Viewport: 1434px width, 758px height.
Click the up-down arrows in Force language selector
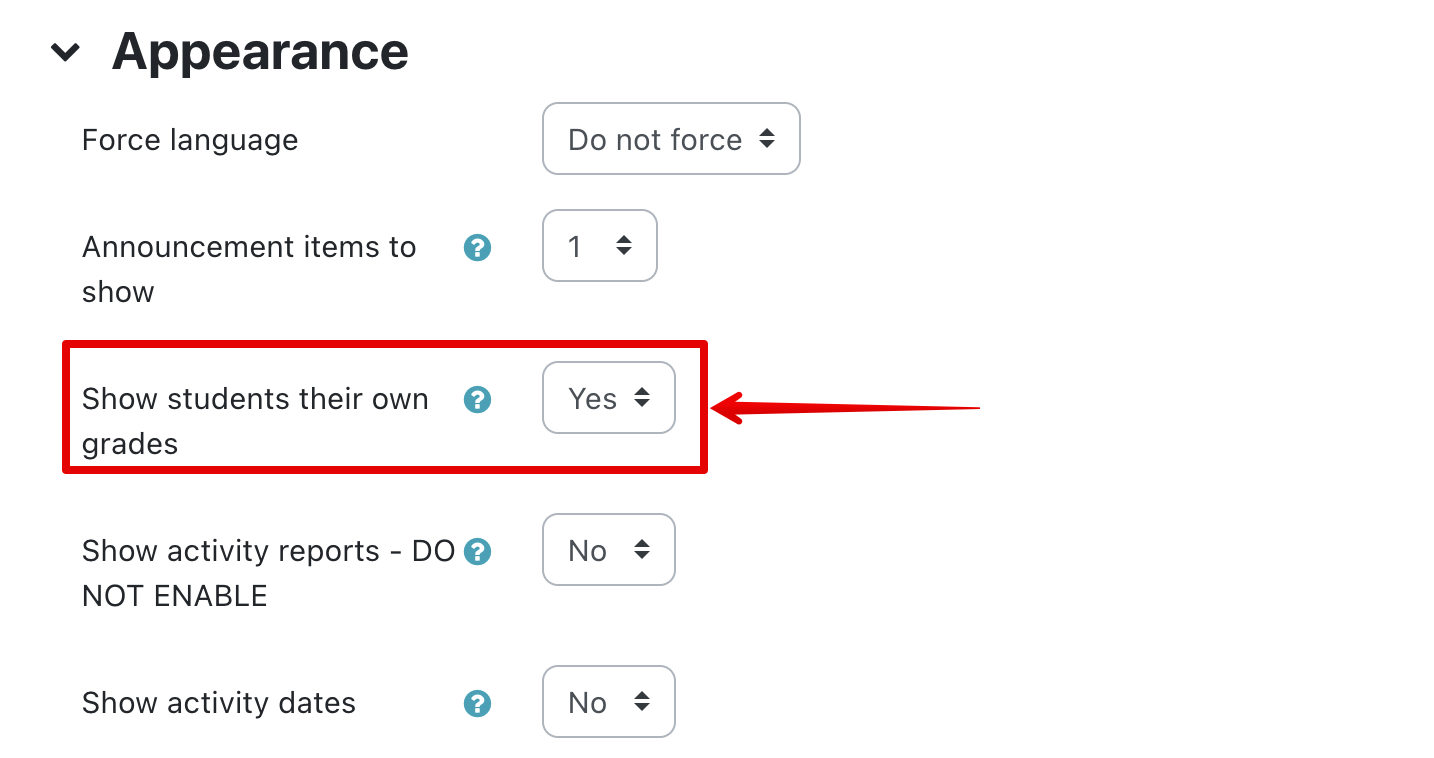point(767,139)
